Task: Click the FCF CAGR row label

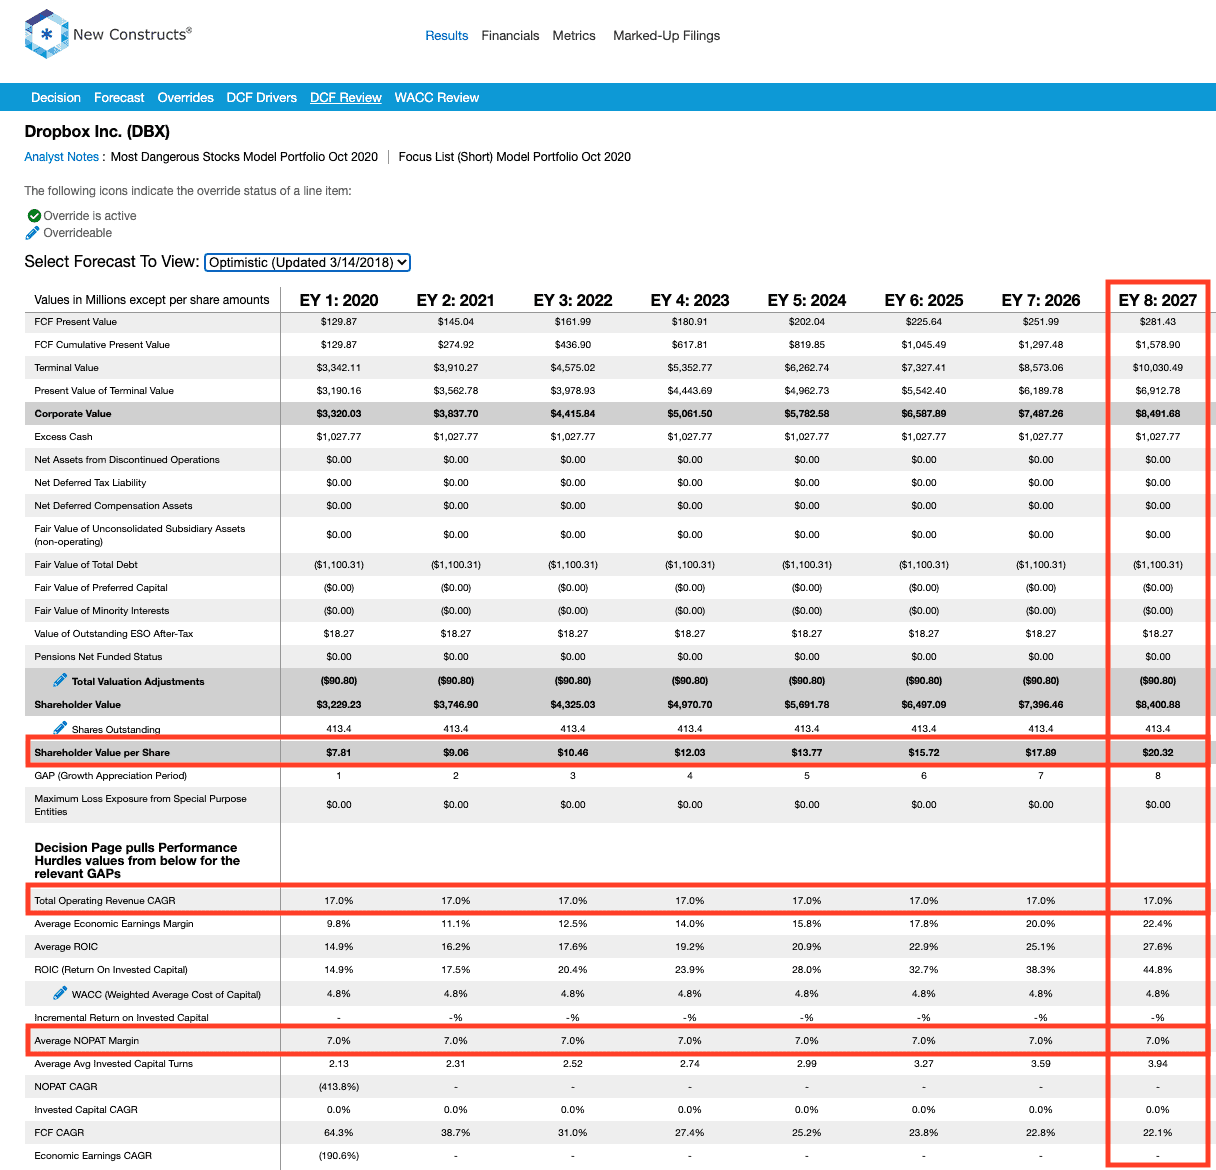Action: point(59,1133)
